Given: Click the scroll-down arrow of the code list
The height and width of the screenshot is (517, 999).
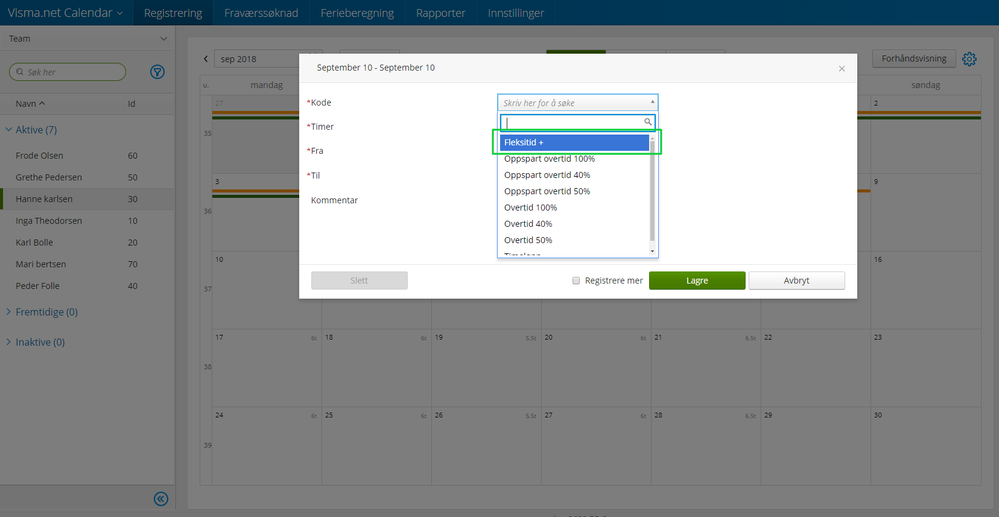Looking at the screenshot, I should pyautogui.click(x=652, y=252).
